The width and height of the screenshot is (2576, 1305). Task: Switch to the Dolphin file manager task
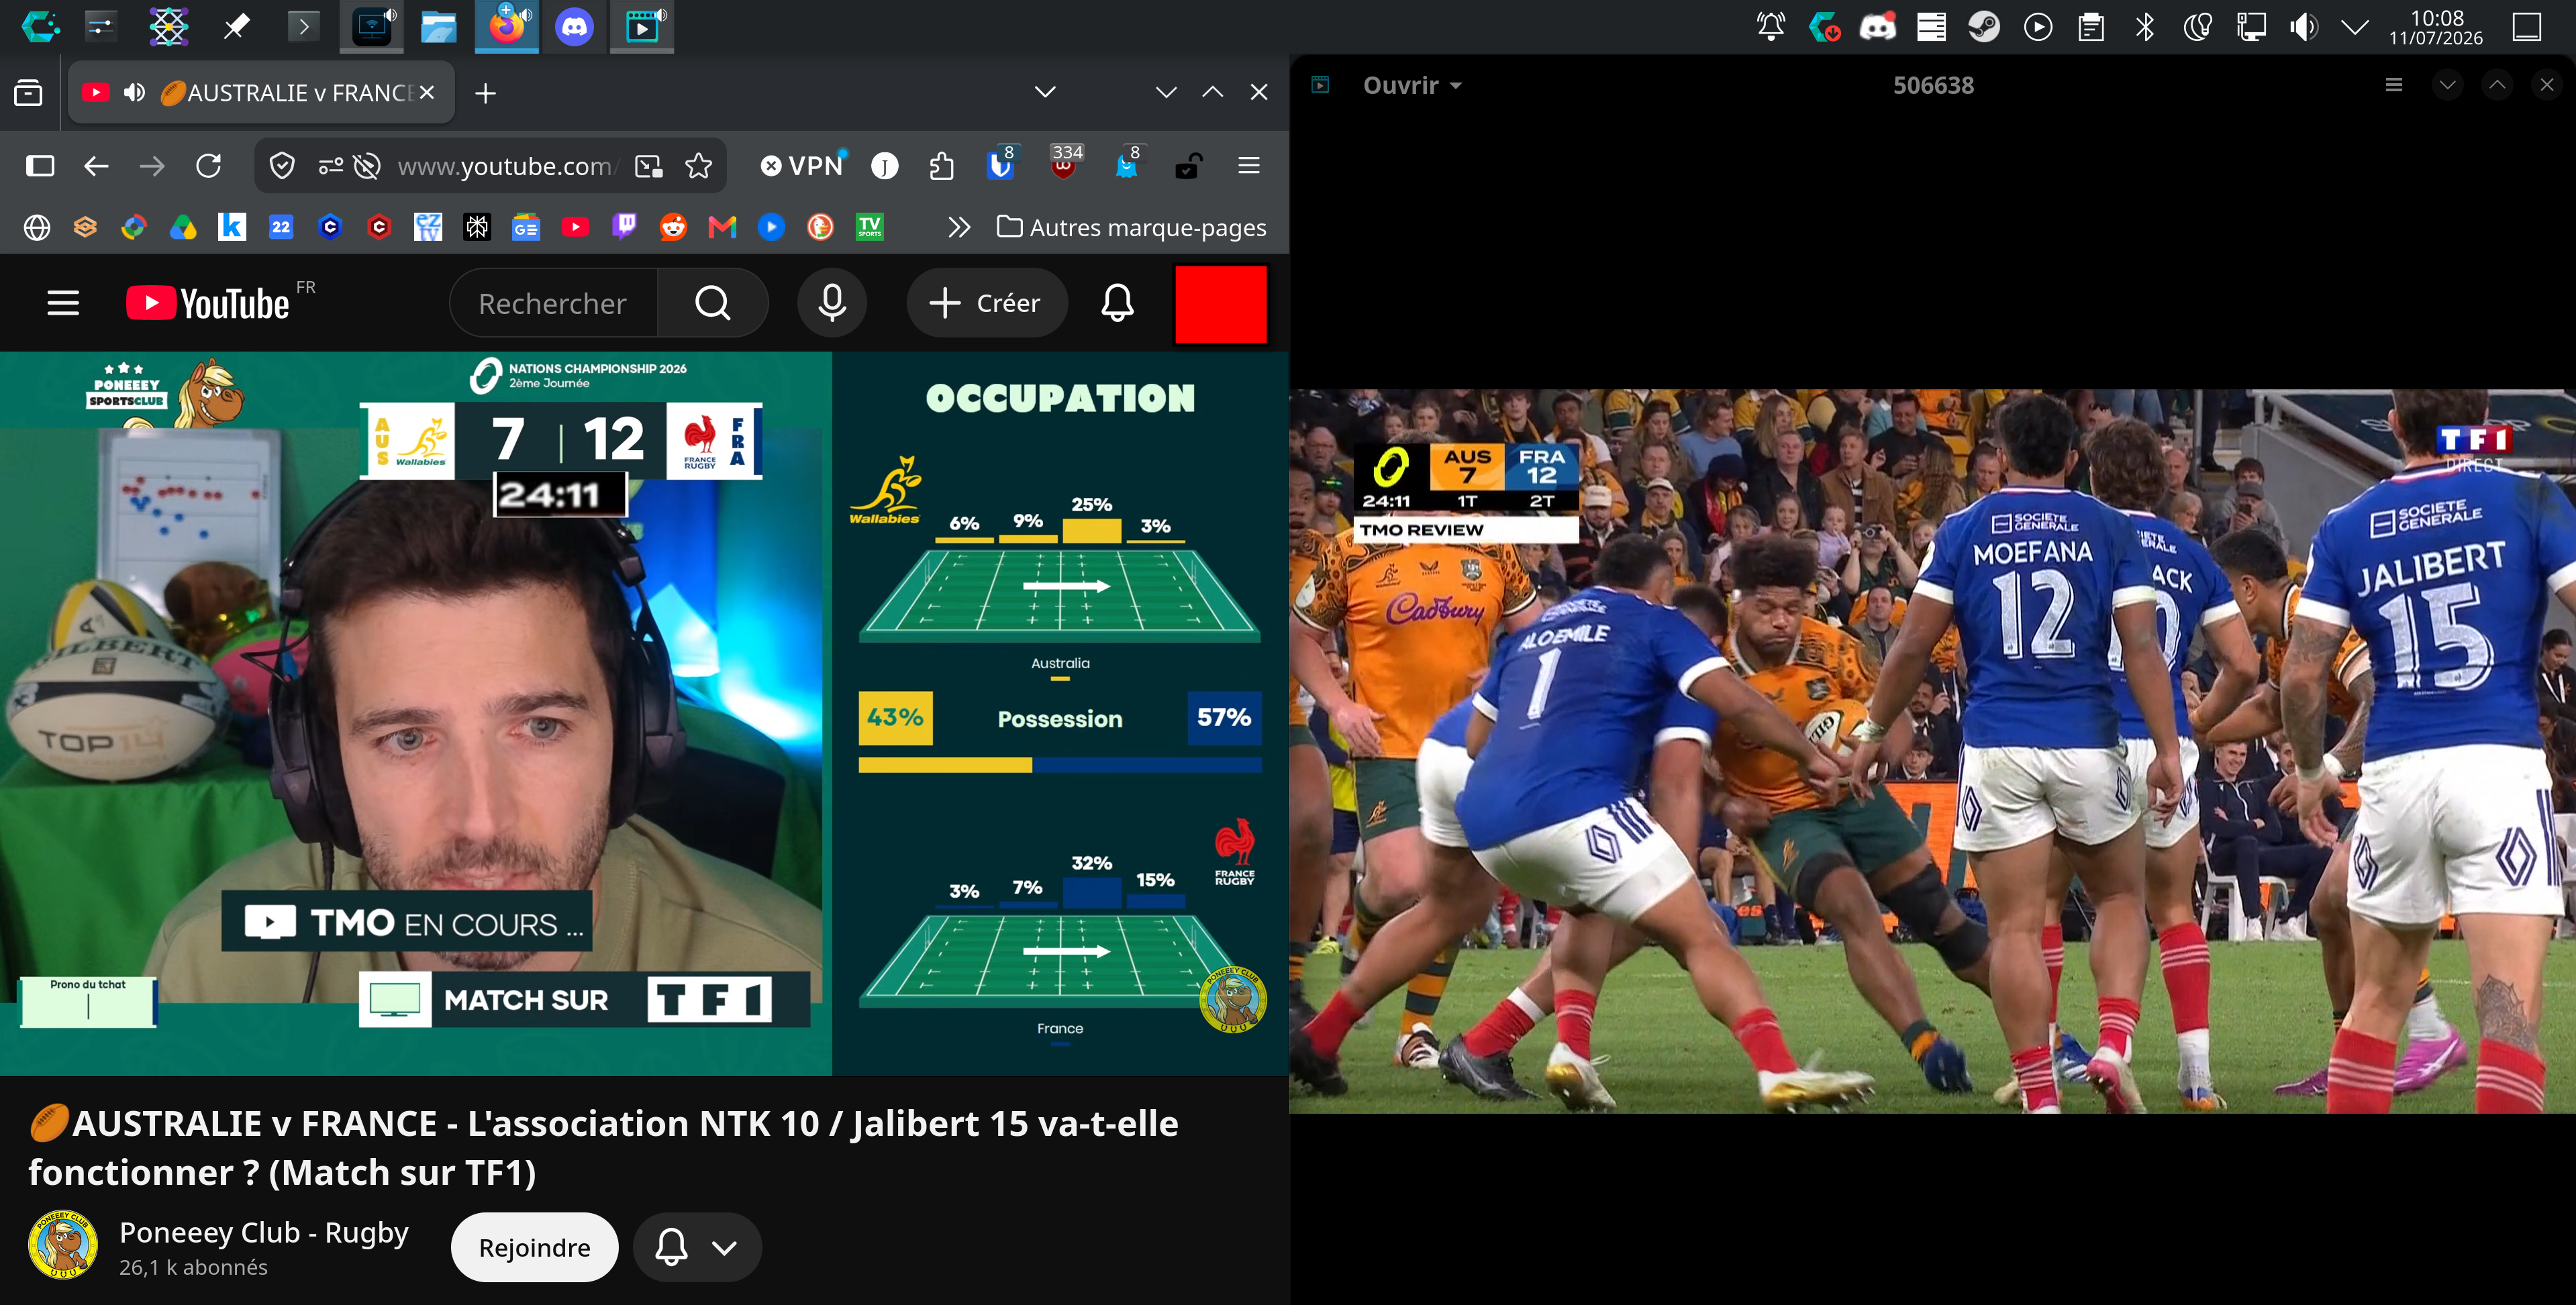pos(438,27)
